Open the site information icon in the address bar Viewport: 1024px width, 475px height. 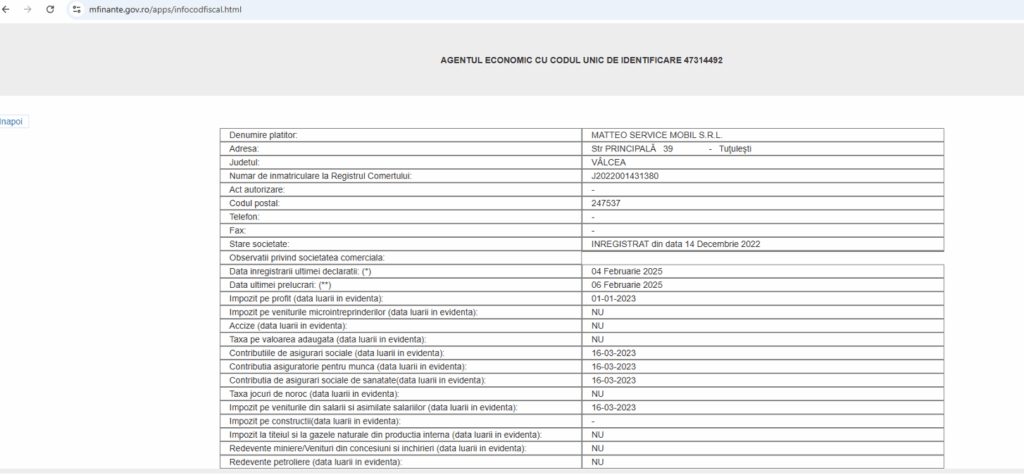pos(77,10)
